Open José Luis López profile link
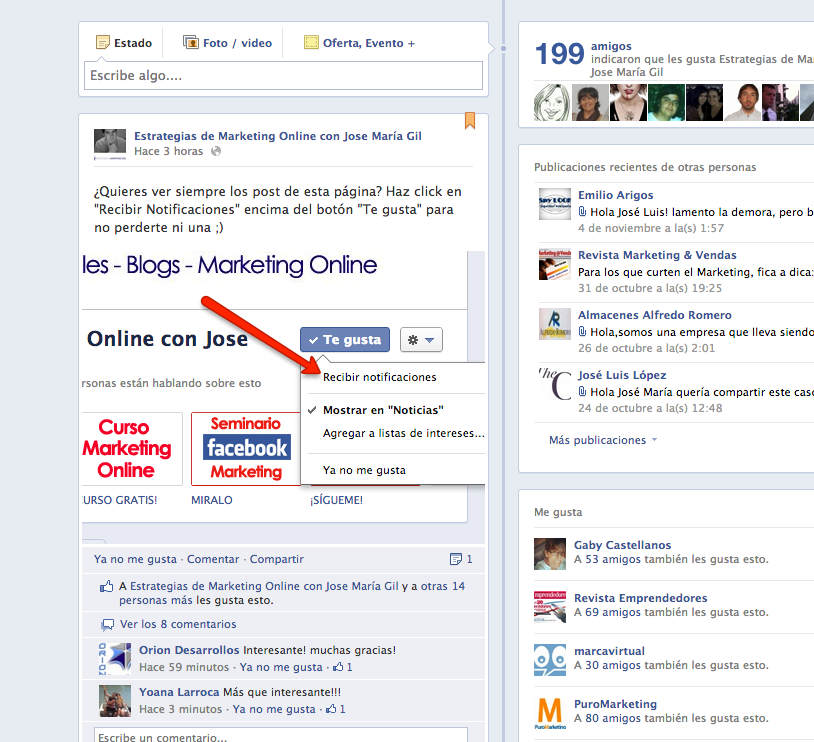This screenshot has width=814, height=742. pyautogui.click(x=622, y=375)
